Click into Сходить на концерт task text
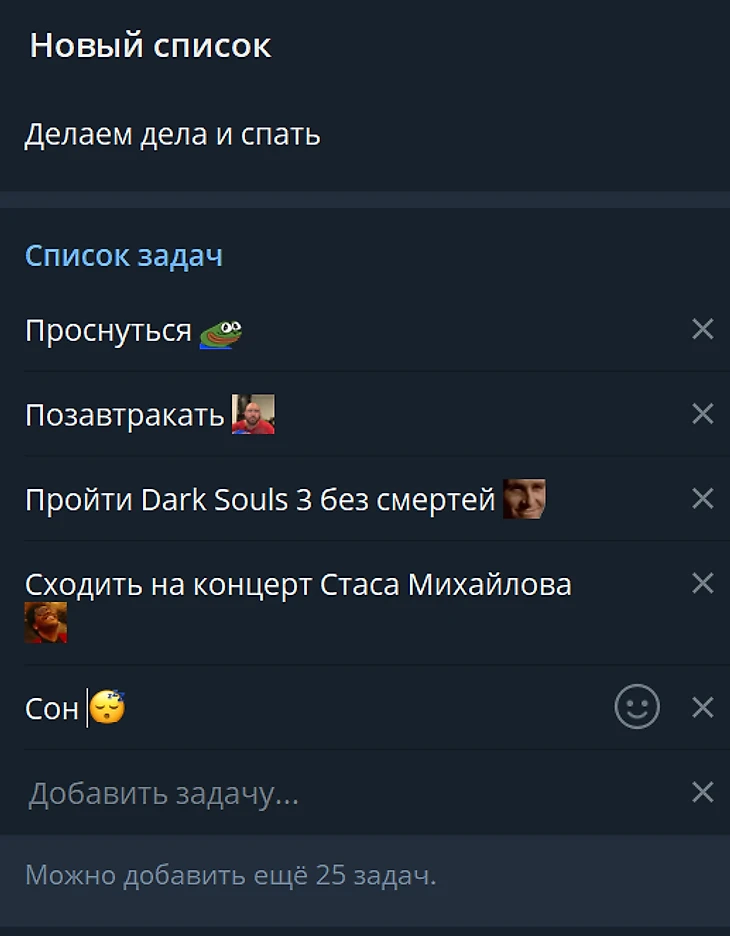 click(298, 584)
